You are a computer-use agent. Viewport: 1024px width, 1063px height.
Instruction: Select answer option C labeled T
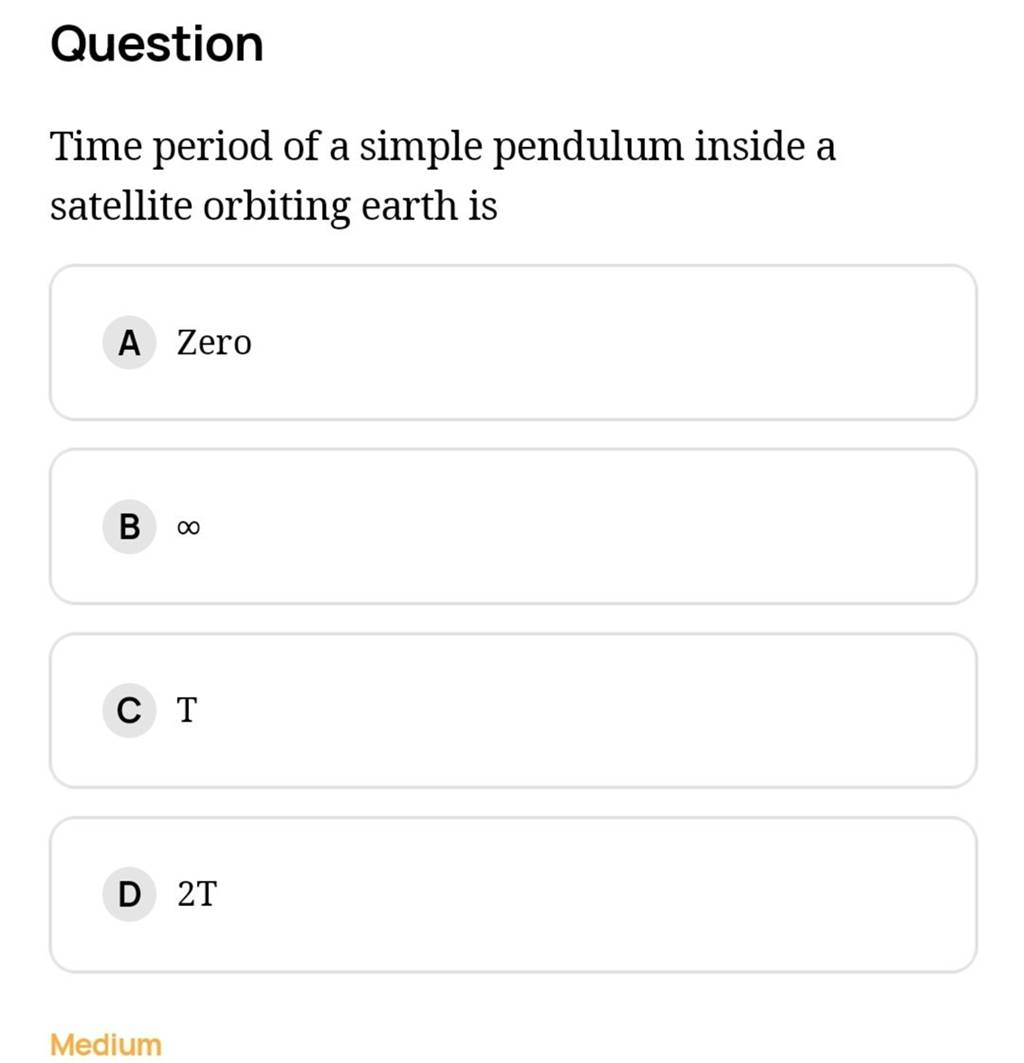coord(512,711)
